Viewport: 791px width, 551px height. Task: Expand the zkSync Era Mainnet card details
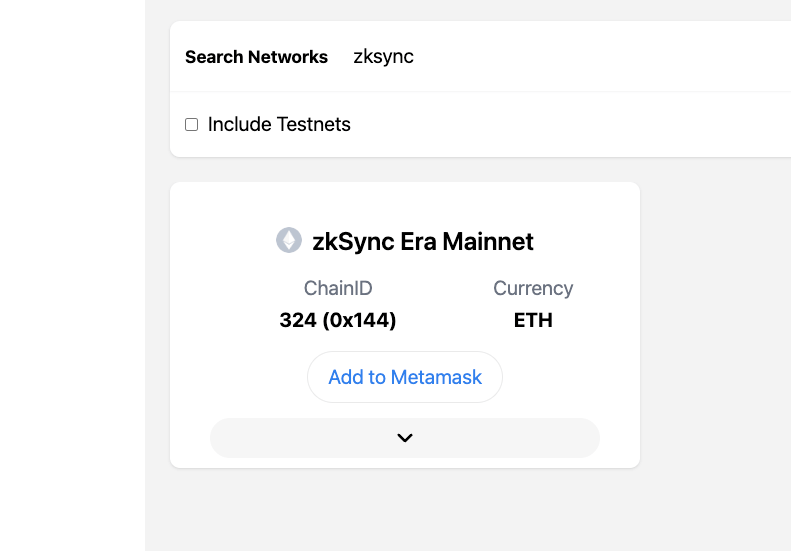(x=405, y=438)
